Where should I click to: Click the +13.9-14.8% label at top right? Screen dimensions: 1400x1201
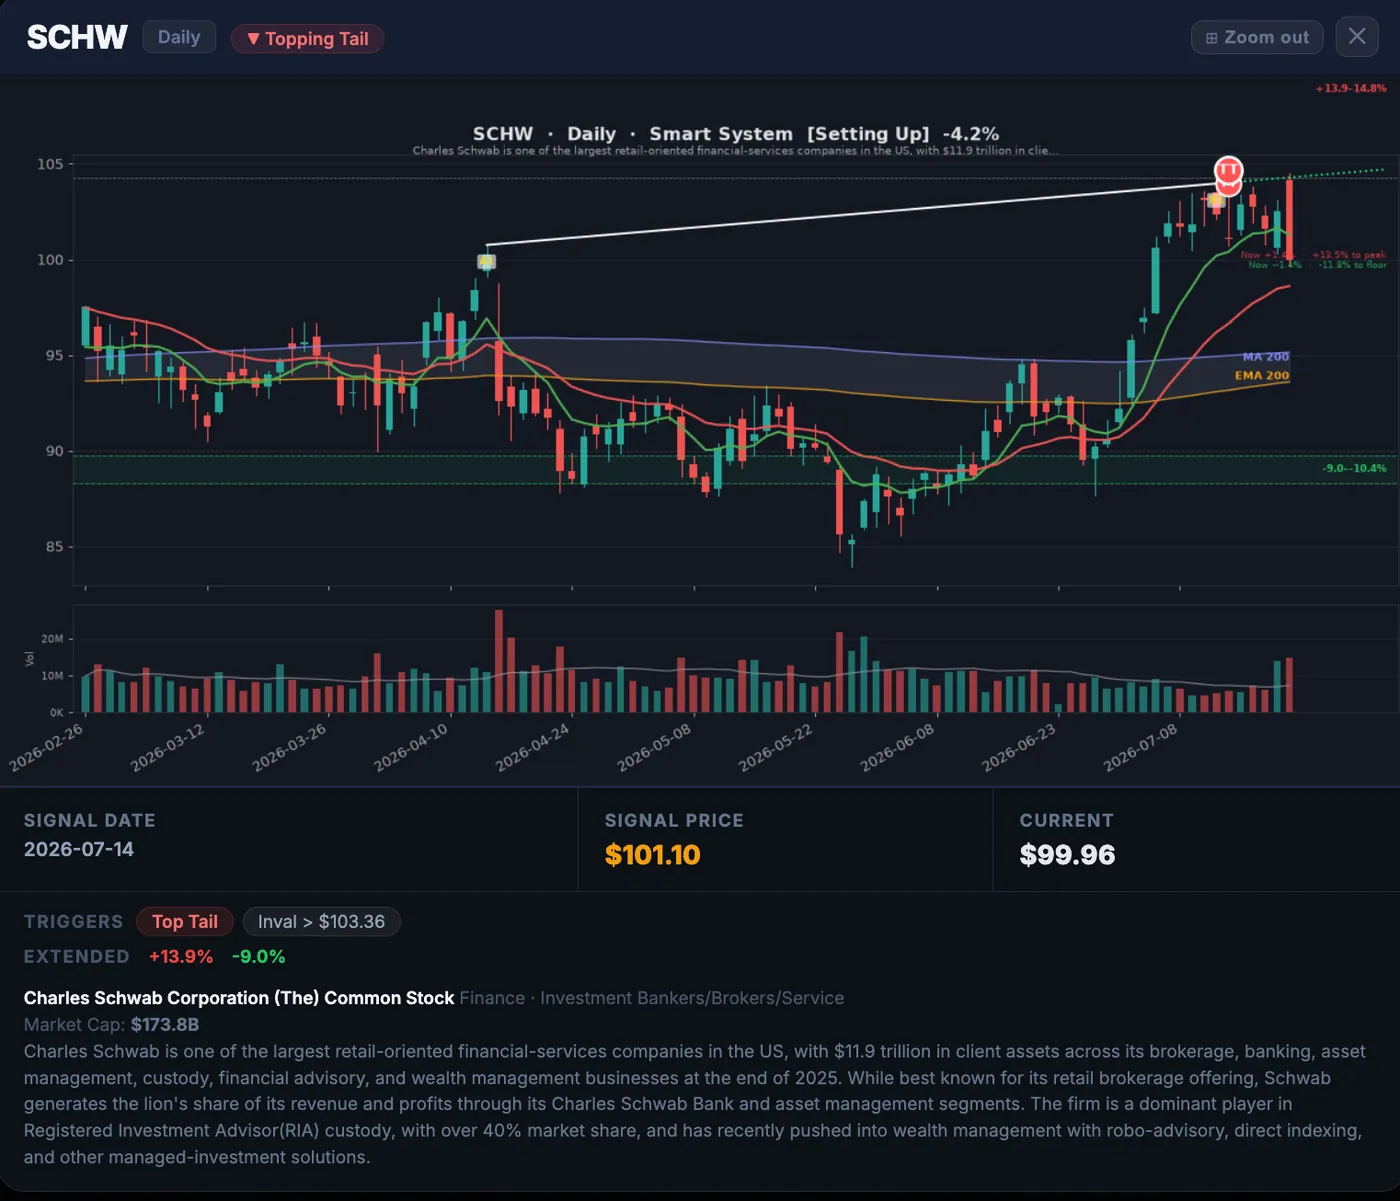(x=1351, y=89)
